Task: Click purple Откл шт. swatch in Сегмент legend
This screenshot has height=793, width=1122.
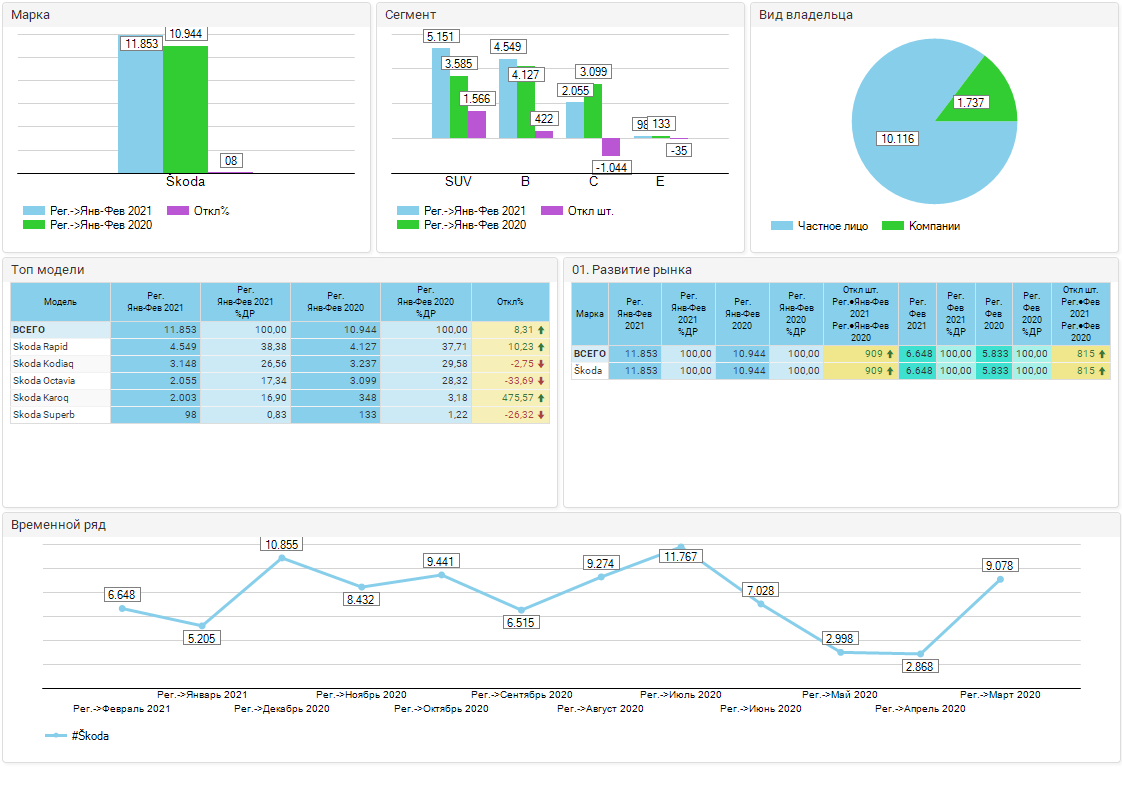Action: 551,211
